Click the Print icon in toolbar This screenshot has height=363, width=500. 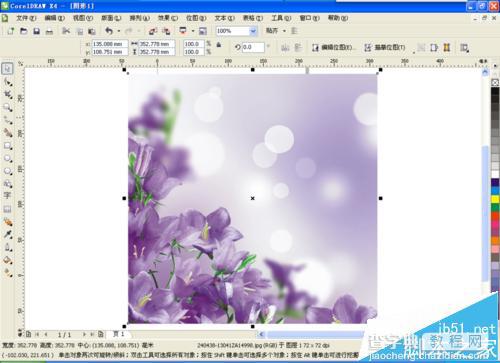49,31
